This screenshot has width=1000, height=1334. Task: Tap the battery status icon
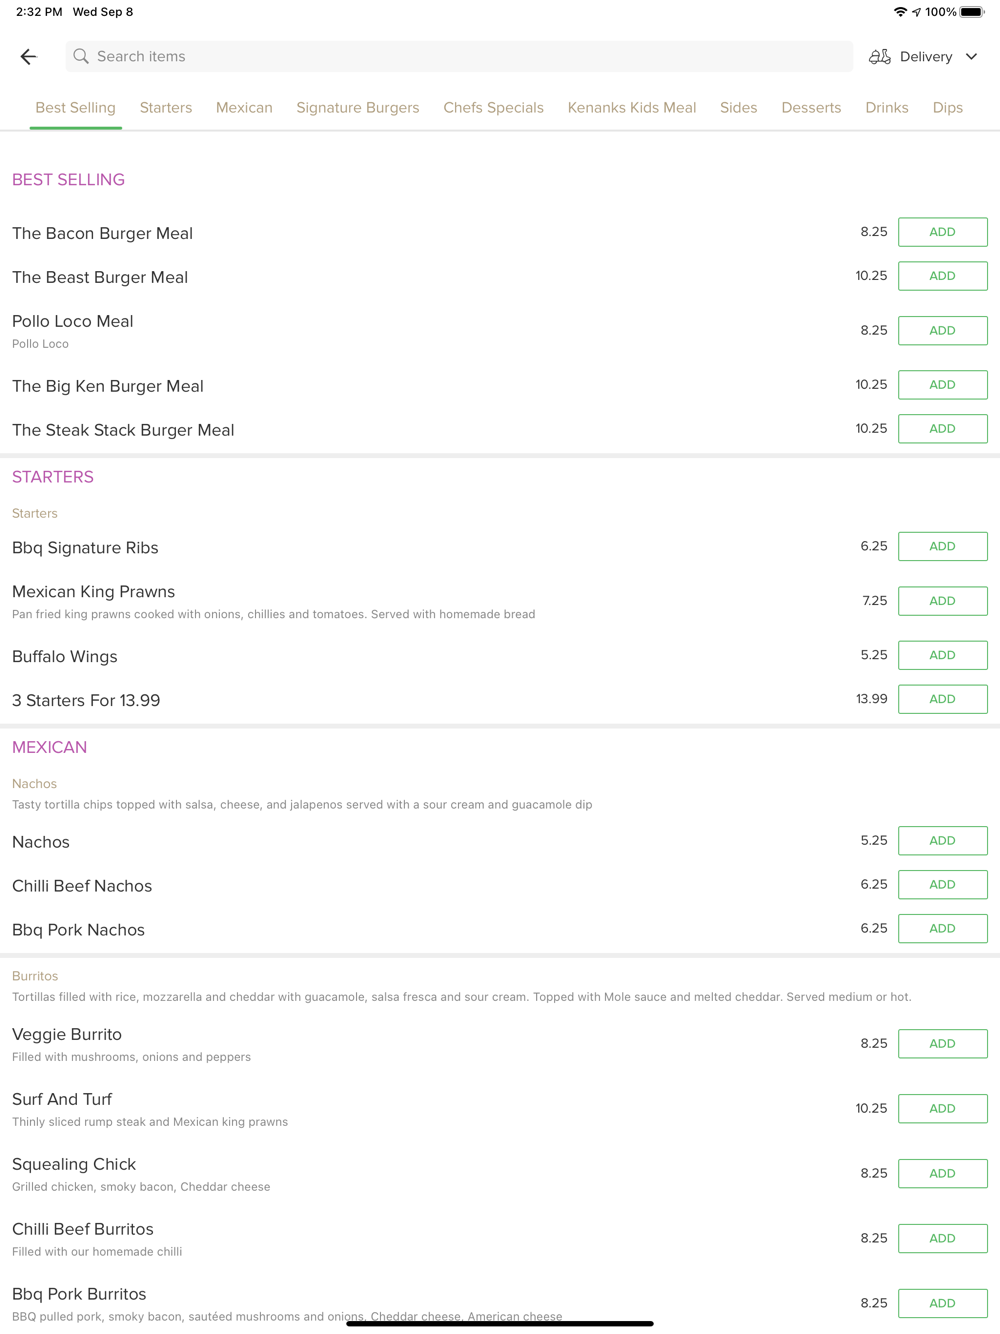click(x=972, y=12)
